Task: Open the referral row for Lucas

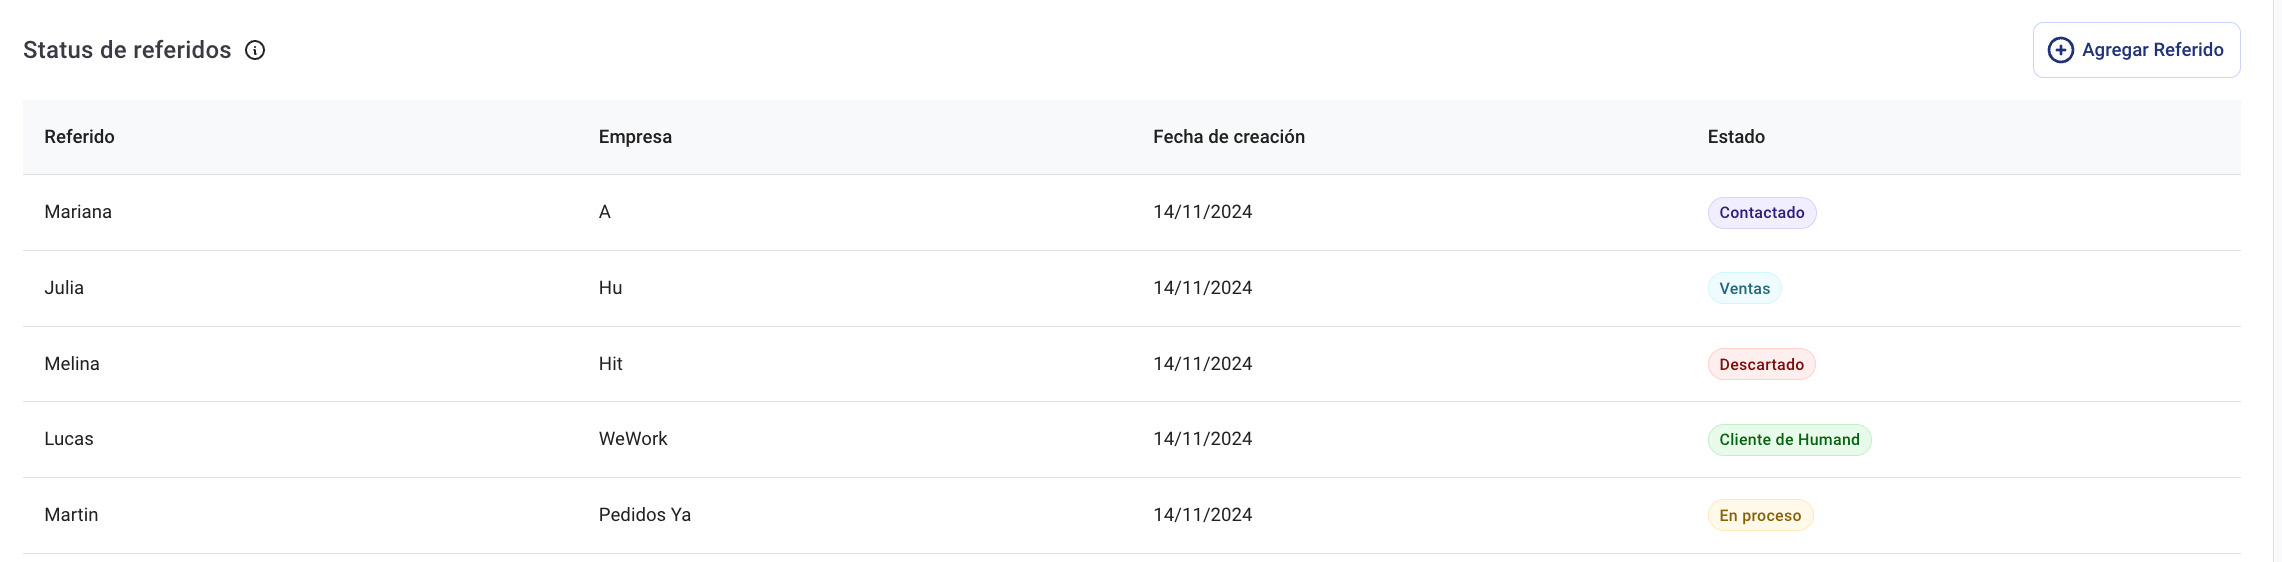Action: point(1131,440)
